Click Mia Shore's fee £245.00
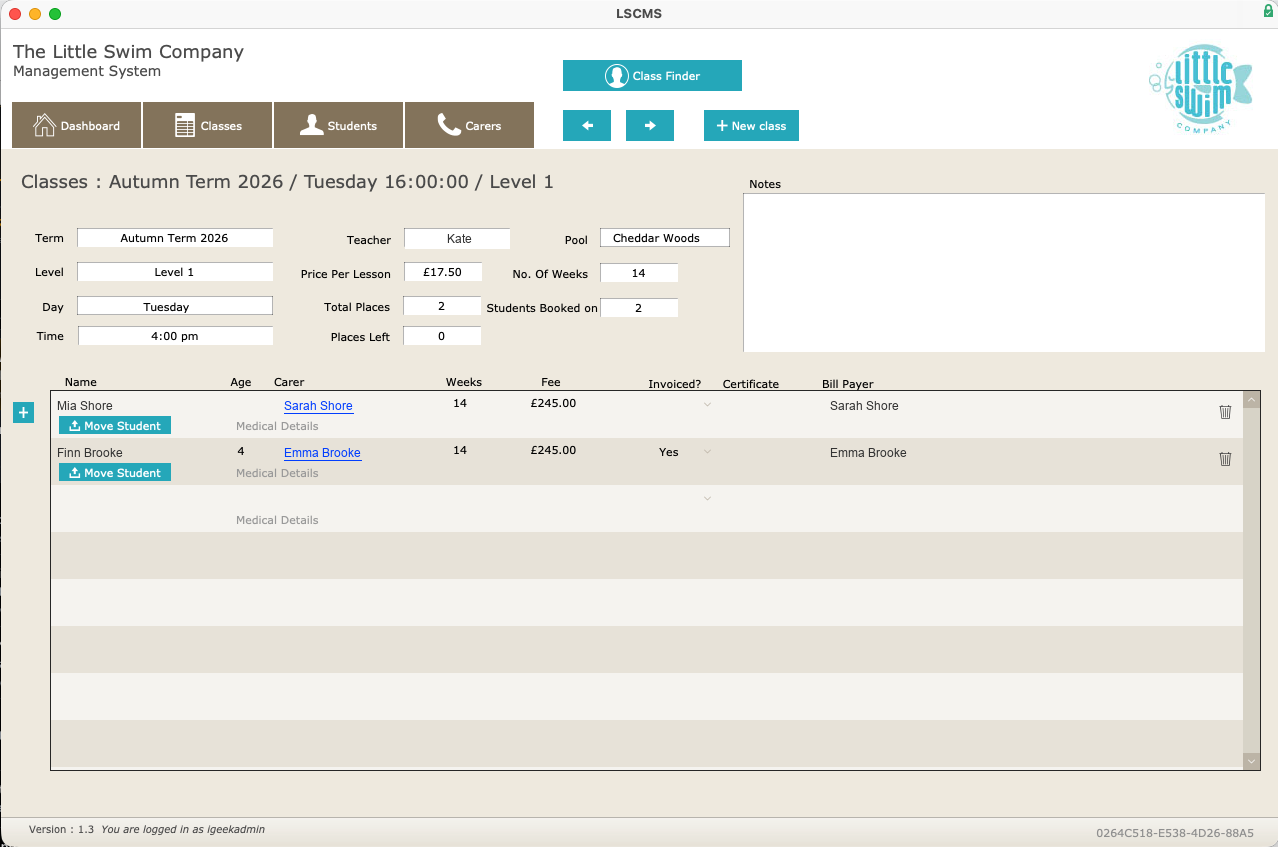1278x847 pixels. click(x=553, y=403)
